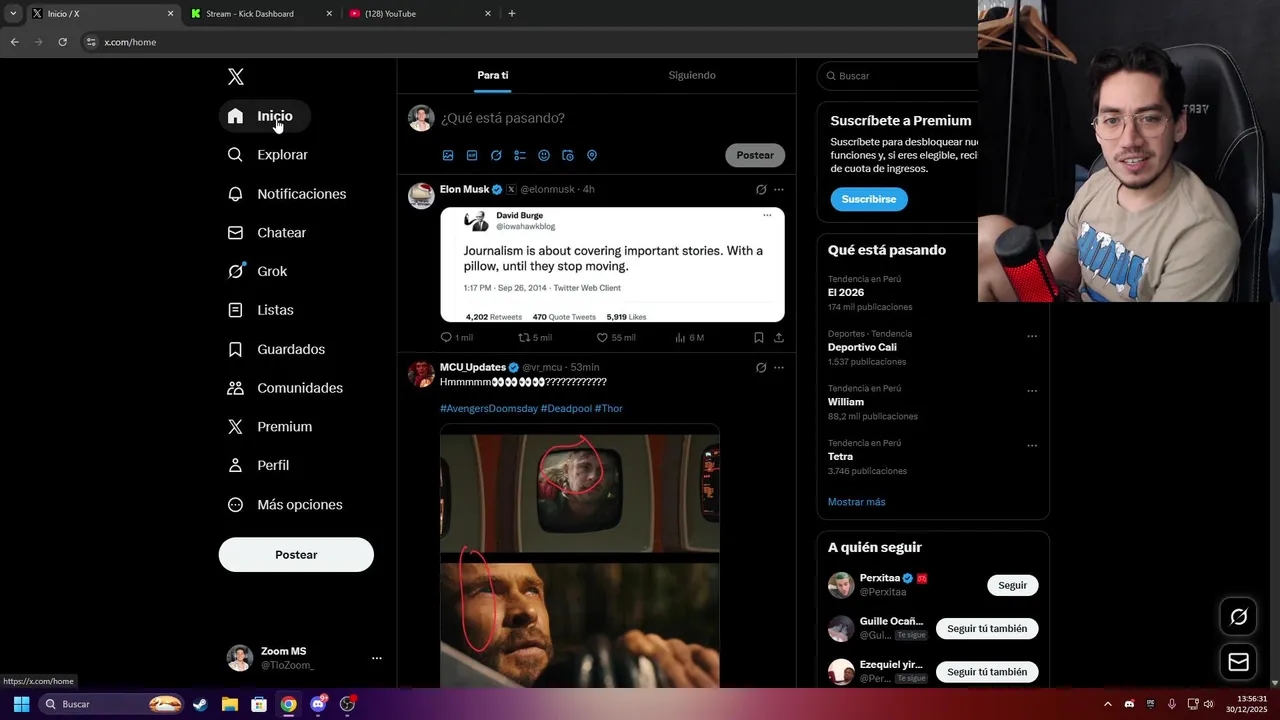
Task: Click Grok icon on MCU_Updates post
Action: [x=761, y=368]
